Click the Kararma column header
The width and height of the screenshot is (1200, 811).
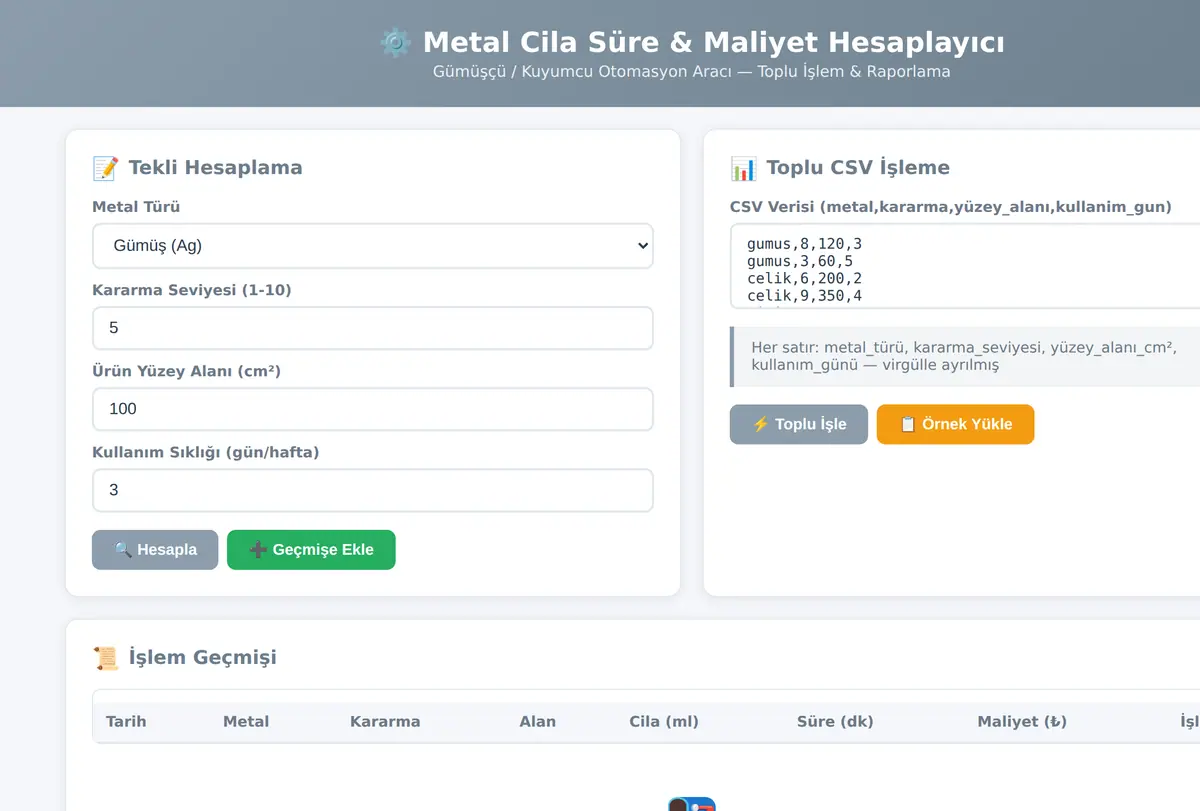[x=385, y=721]
